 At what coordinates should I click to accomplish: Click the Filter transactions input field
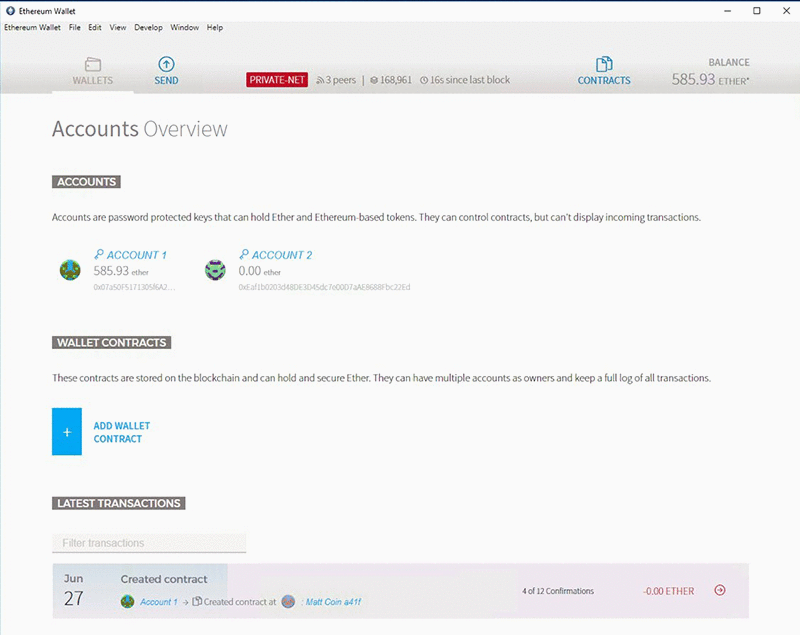[149, 543]
